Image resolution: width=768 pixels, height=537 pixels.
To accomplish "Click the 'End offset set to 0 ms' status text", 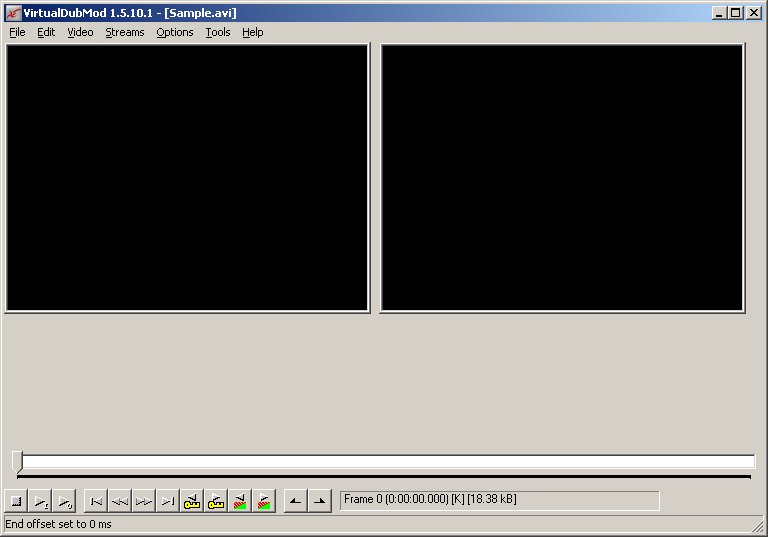I will click(x=58, y=524).
